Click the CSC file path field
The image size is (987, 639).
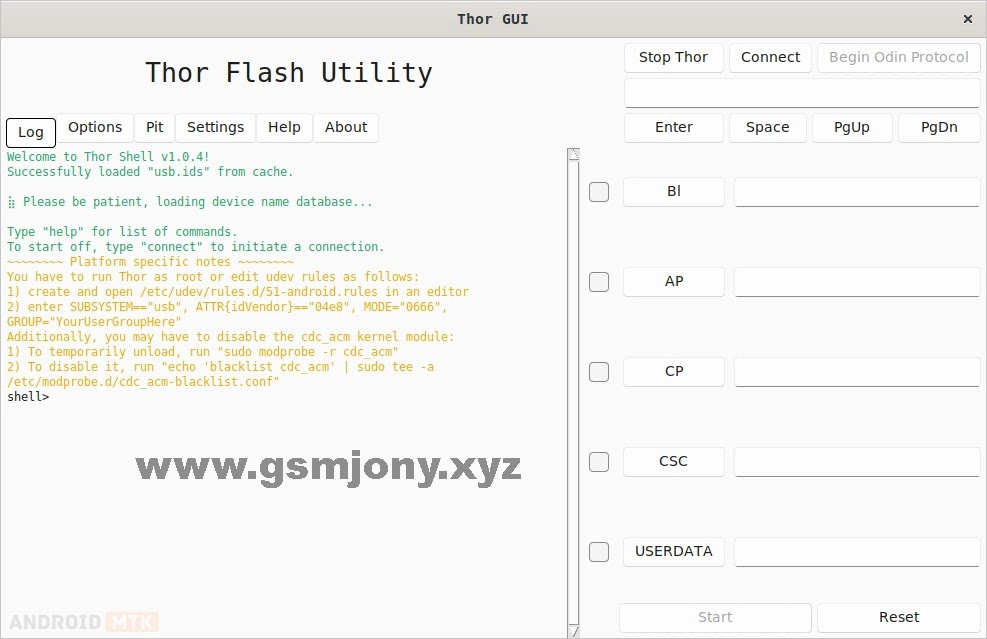click(857, 462)
